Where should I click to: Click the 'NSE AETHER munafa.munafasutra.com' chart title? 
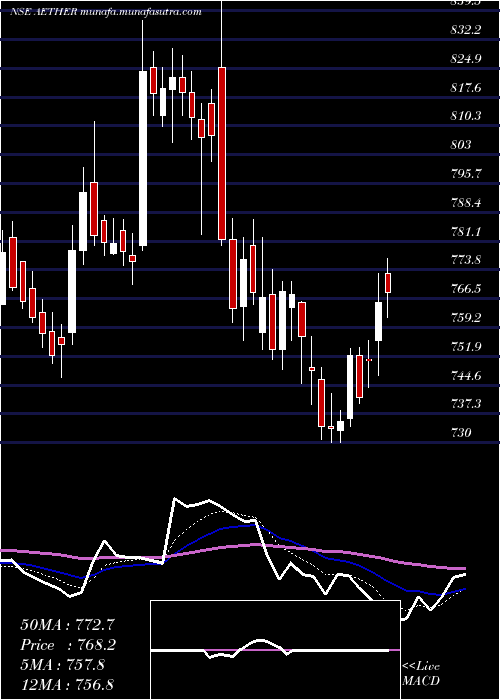(x=106, y=12)
